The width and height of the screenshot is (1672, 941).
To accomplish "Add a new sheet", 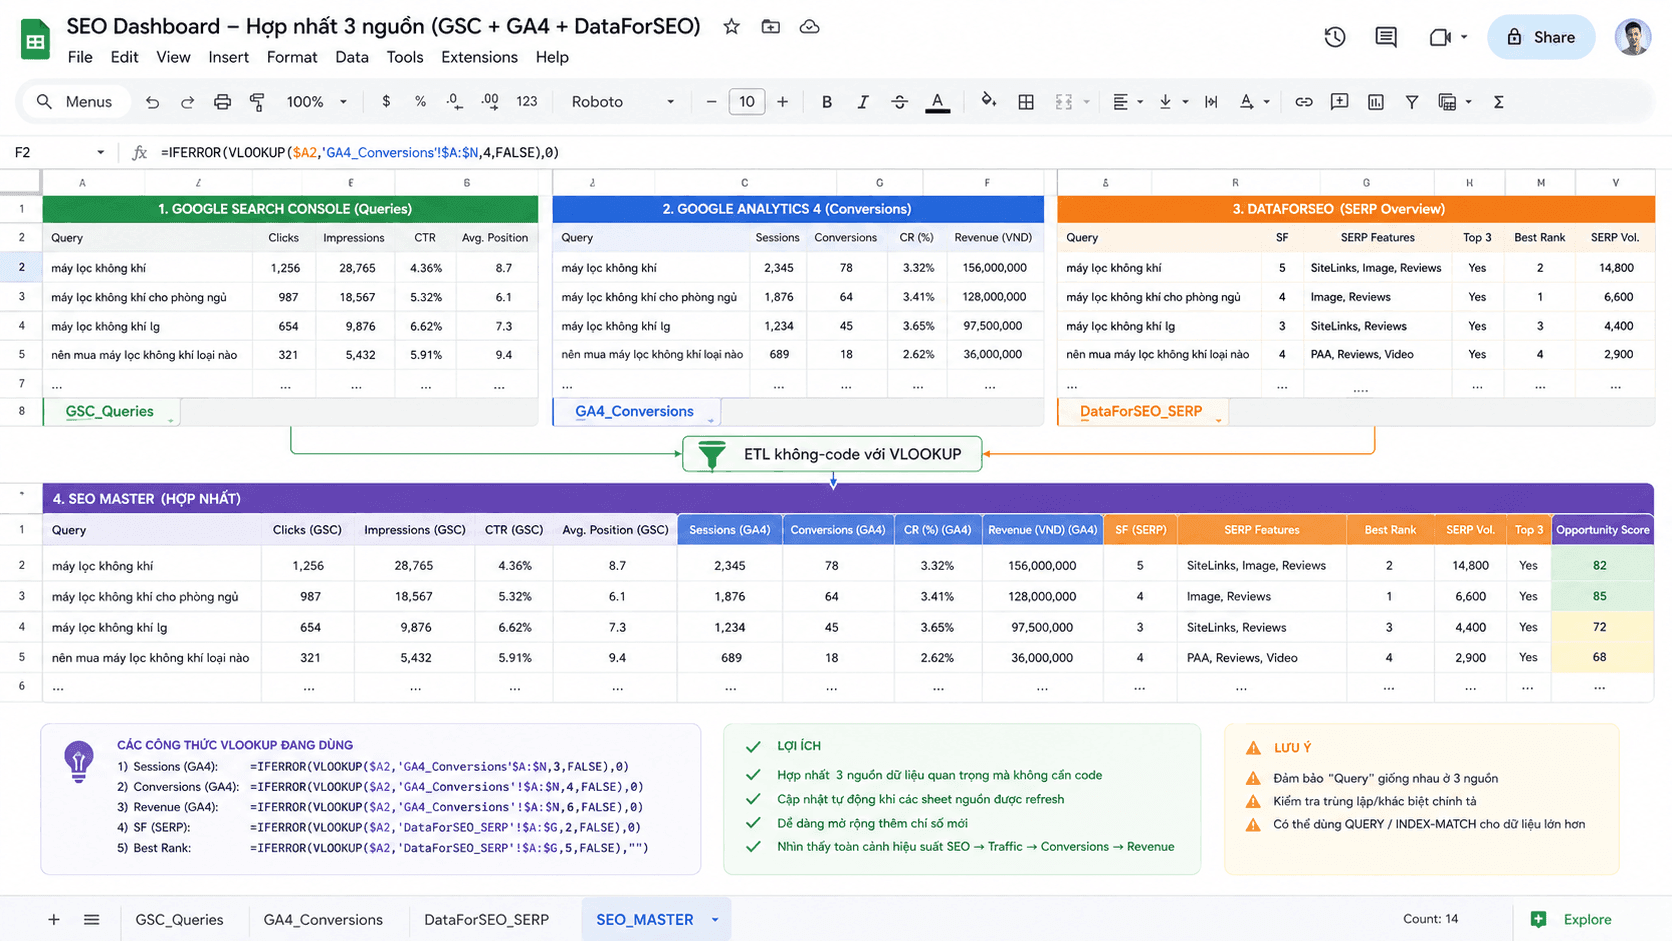I will (x=54, y=919).
